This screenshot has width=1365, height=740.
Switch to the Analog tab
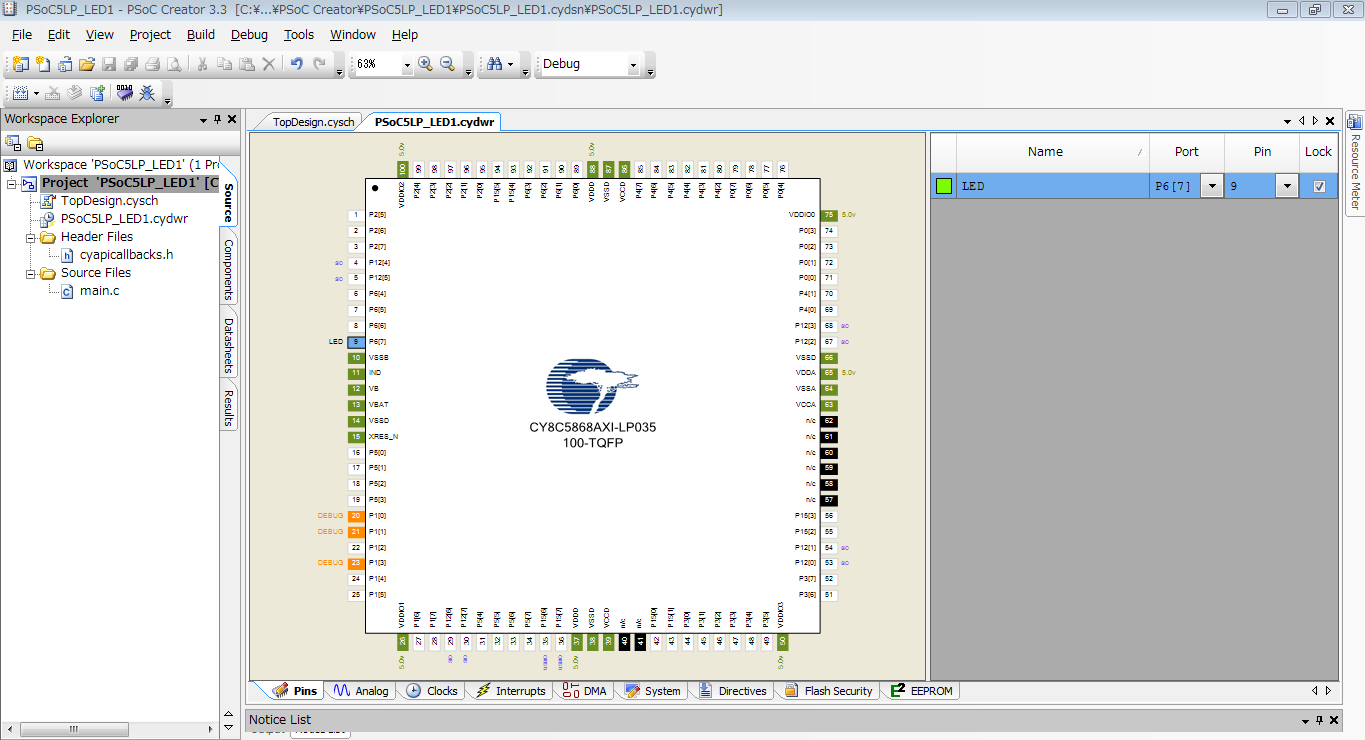(361, 691)
